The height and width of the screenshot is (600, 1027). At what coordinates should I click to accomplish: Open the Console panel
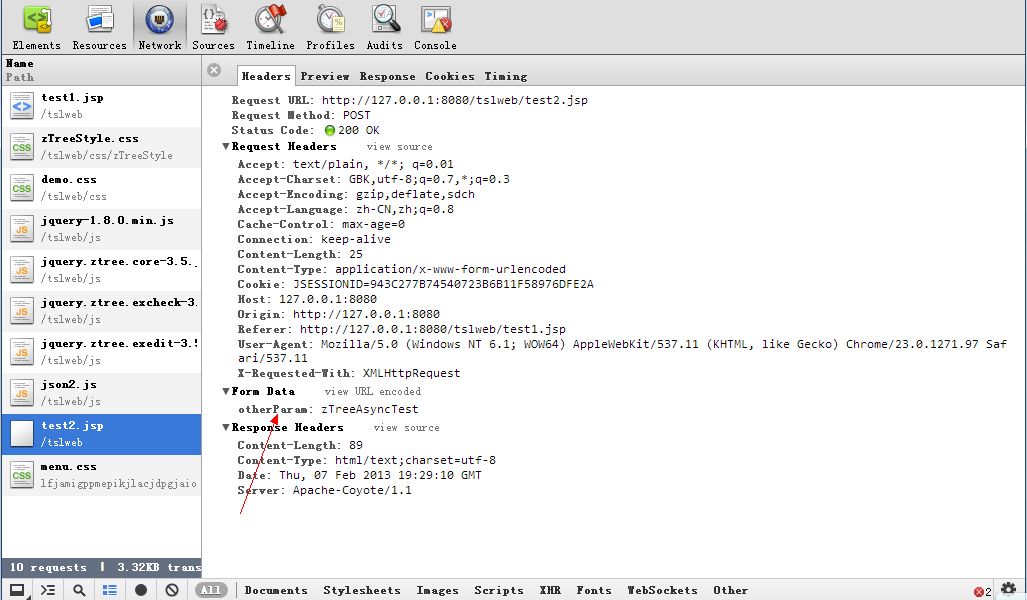(x=436, y=28)
